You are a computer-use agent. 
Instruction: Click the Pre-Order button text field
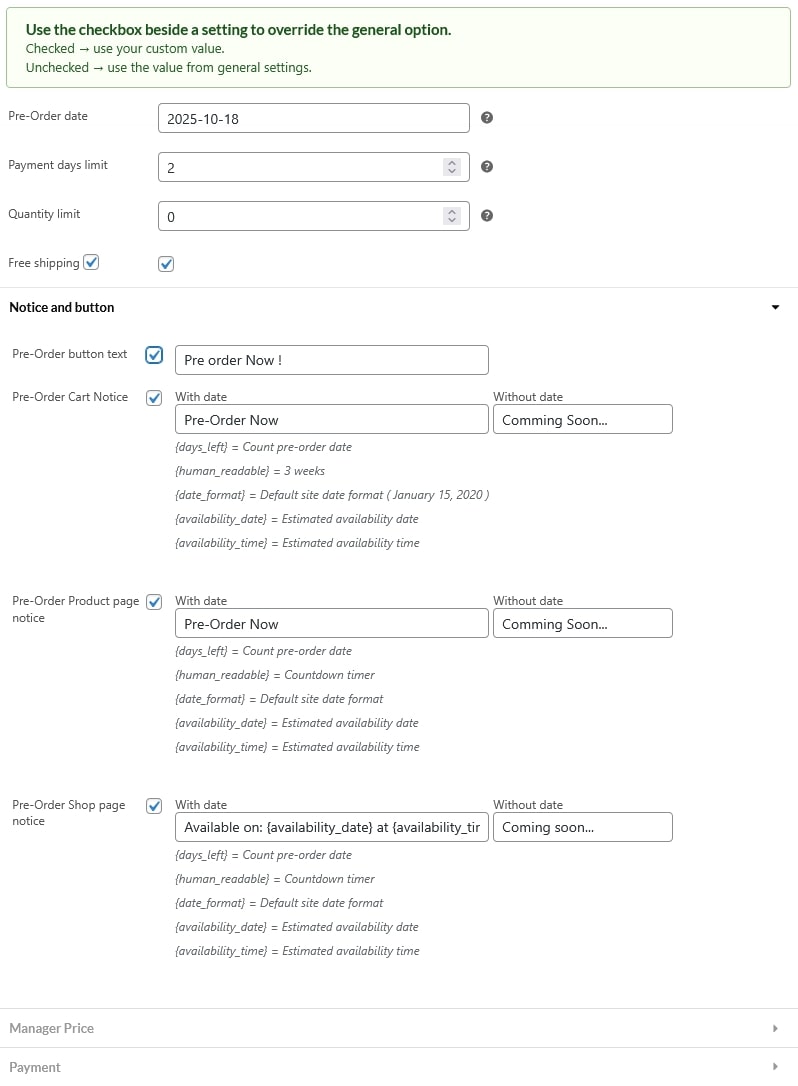click(331, 360)
